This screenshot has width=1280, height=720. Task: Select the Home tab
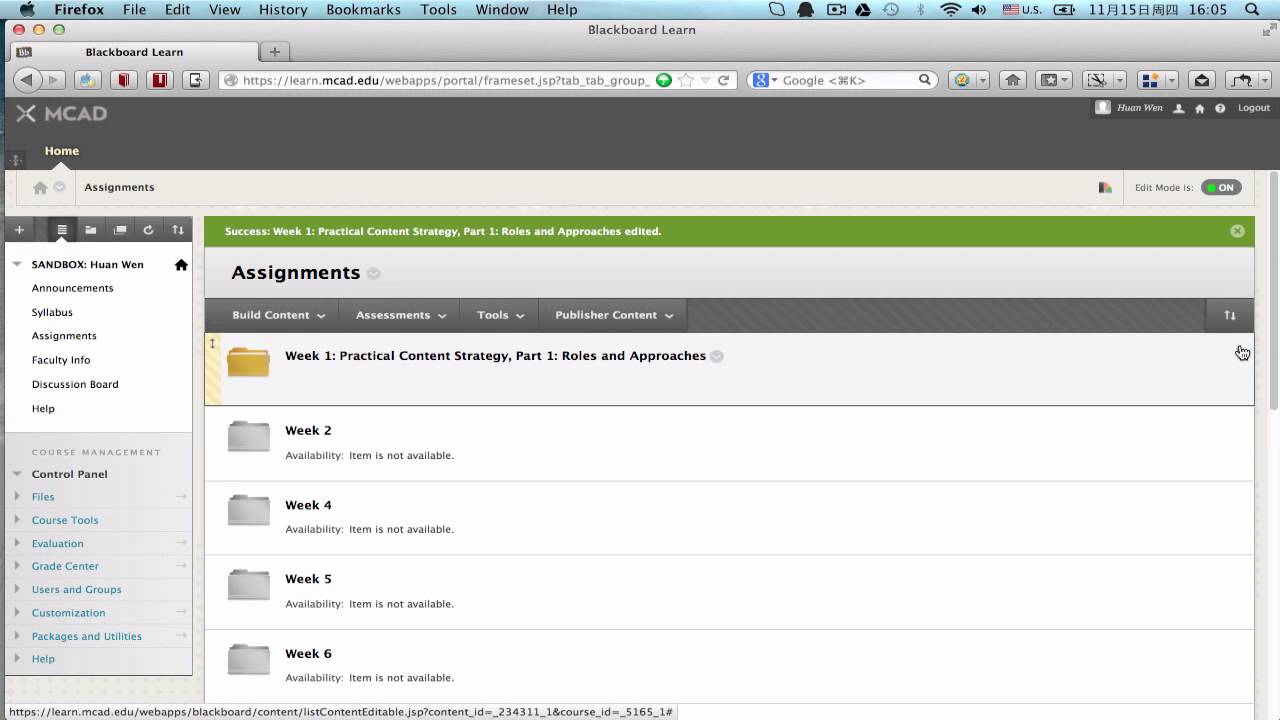click(61, 151)
